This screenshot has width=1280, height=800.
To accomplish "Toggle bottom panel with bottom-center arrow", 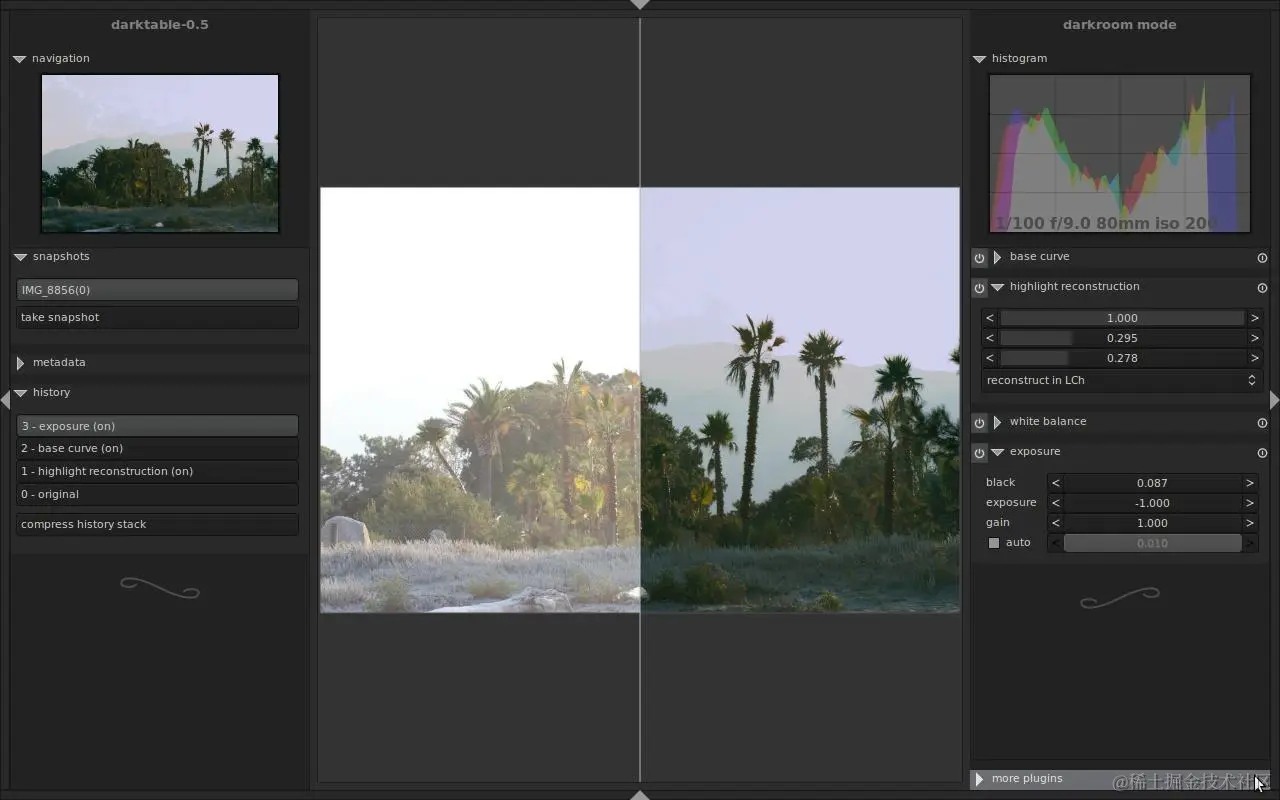I will click(x=640, y=795).
